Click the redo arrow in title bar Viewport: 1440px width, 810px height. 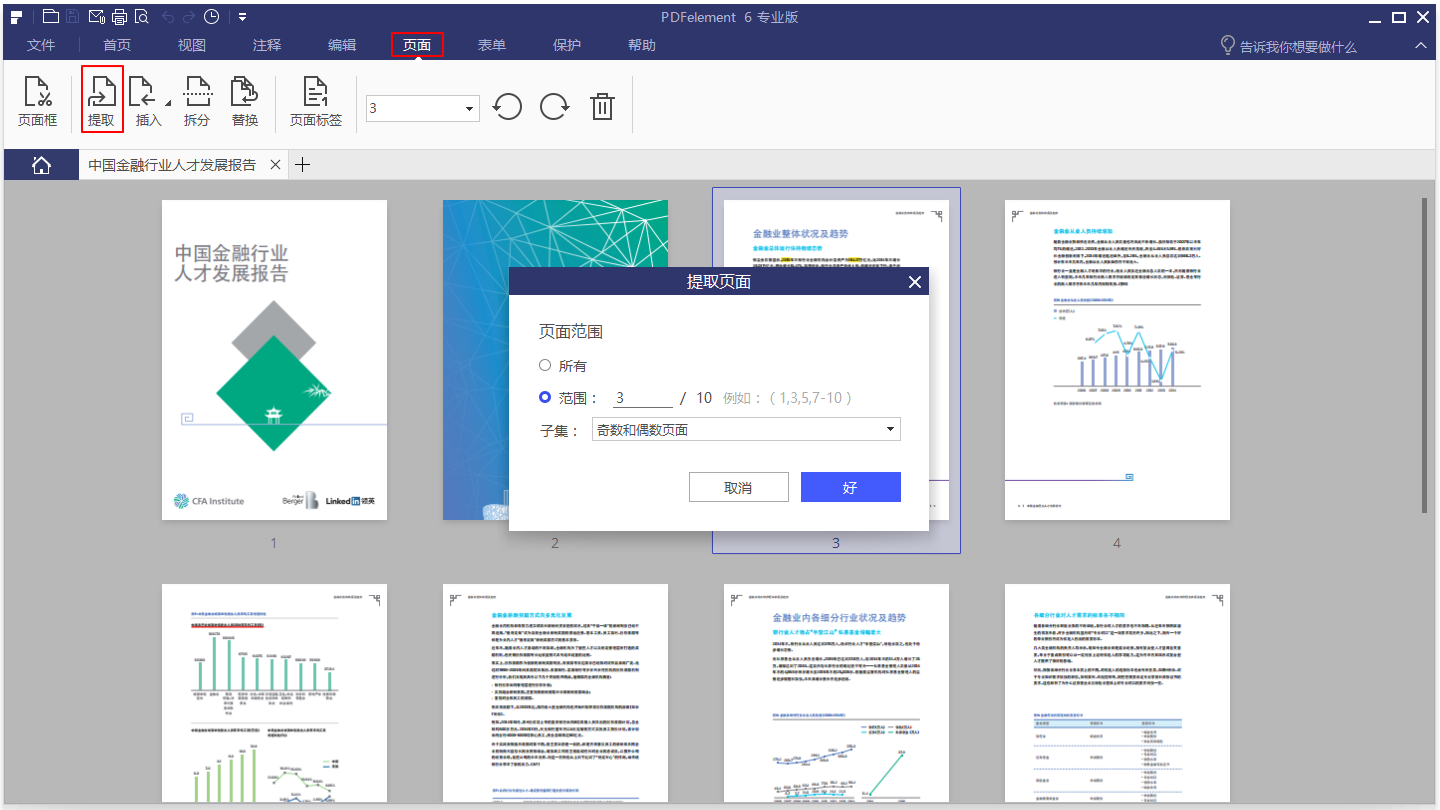[x=189, y=17]
